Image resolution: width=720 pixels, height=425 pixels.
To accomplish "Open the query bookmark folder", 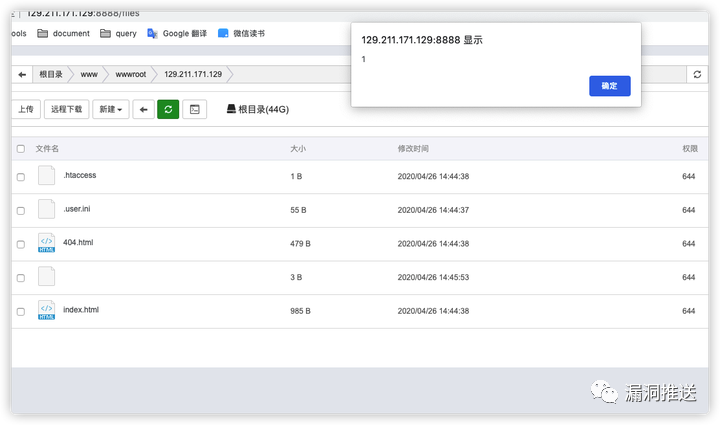I will [x=118, y=33].
